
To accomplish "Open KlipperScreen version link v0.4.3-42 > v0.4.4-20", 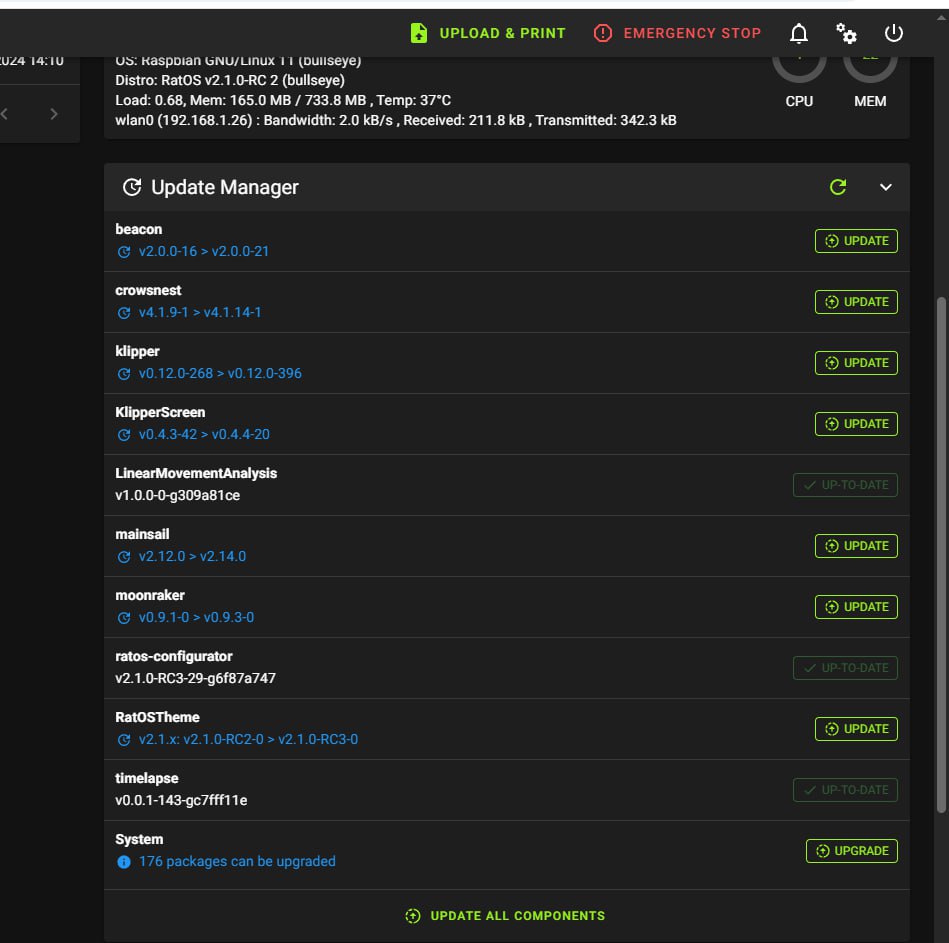I will coord(204,435).
